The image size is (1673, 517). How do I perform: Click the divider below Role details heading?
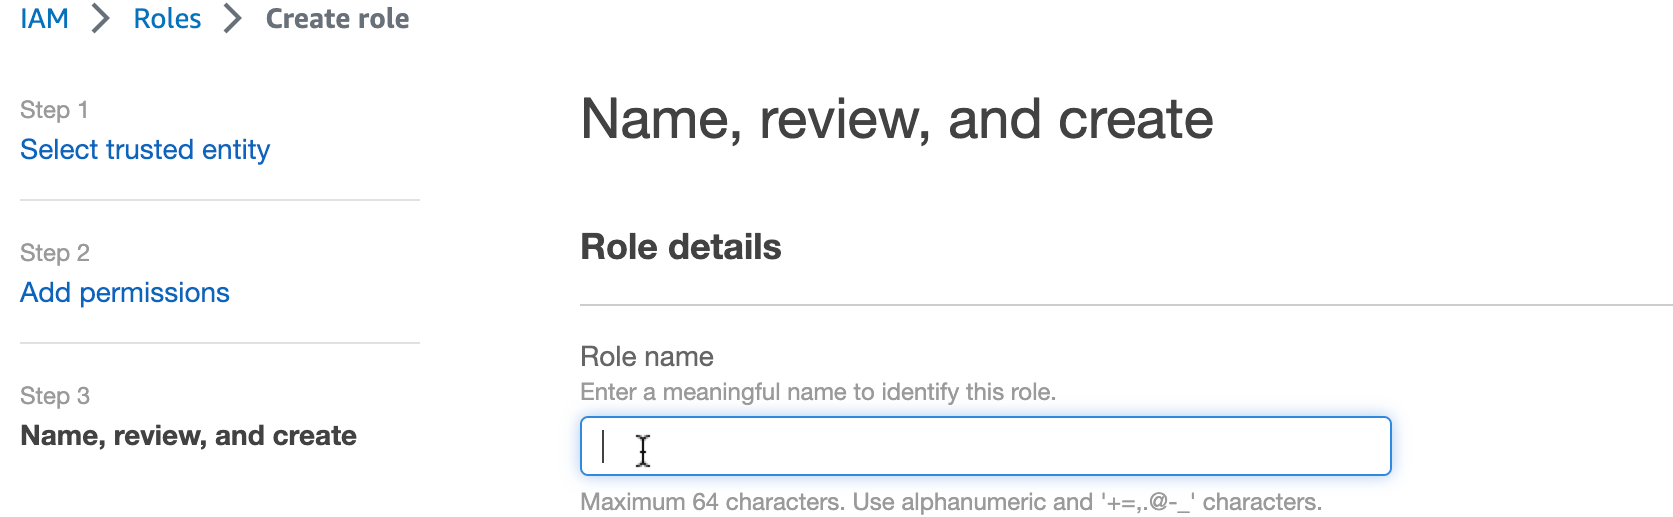pyautogui.click(x=1125, y=305)
